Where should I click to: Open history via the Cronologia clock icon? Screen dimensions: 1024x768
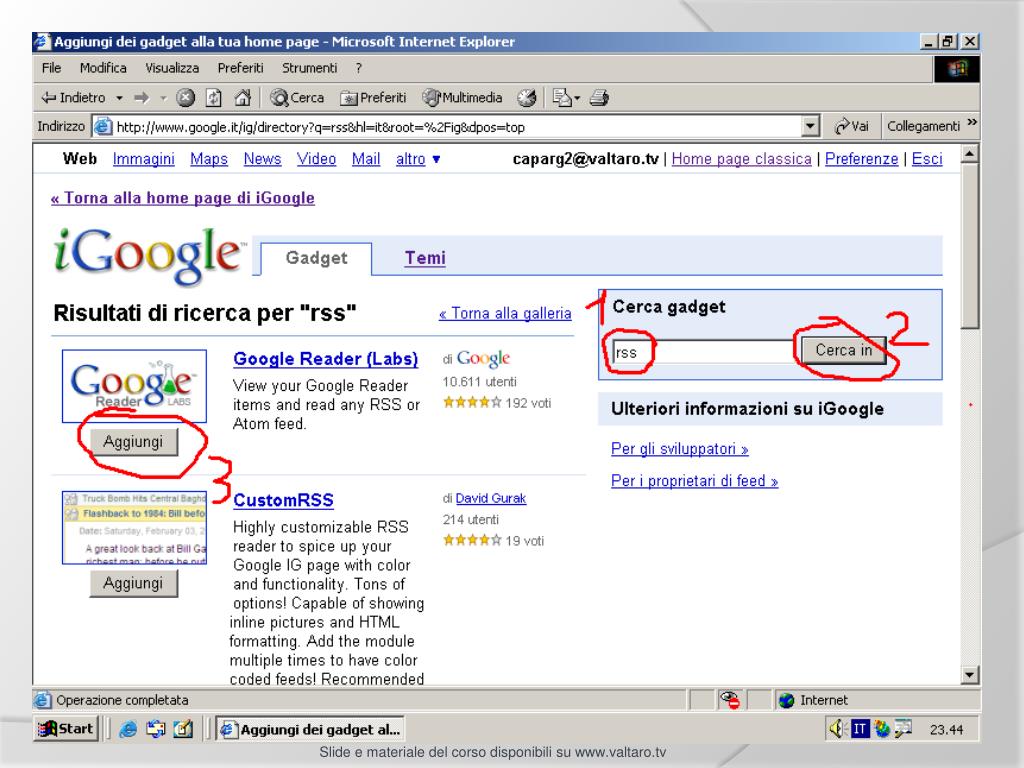[x=526, y=98]
